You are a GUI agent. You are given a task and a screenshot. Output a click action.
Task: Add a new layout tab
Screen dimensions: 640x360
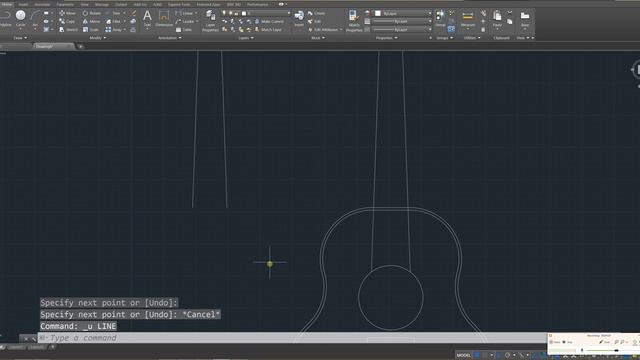pyautogui.click(x=52, y=347)
